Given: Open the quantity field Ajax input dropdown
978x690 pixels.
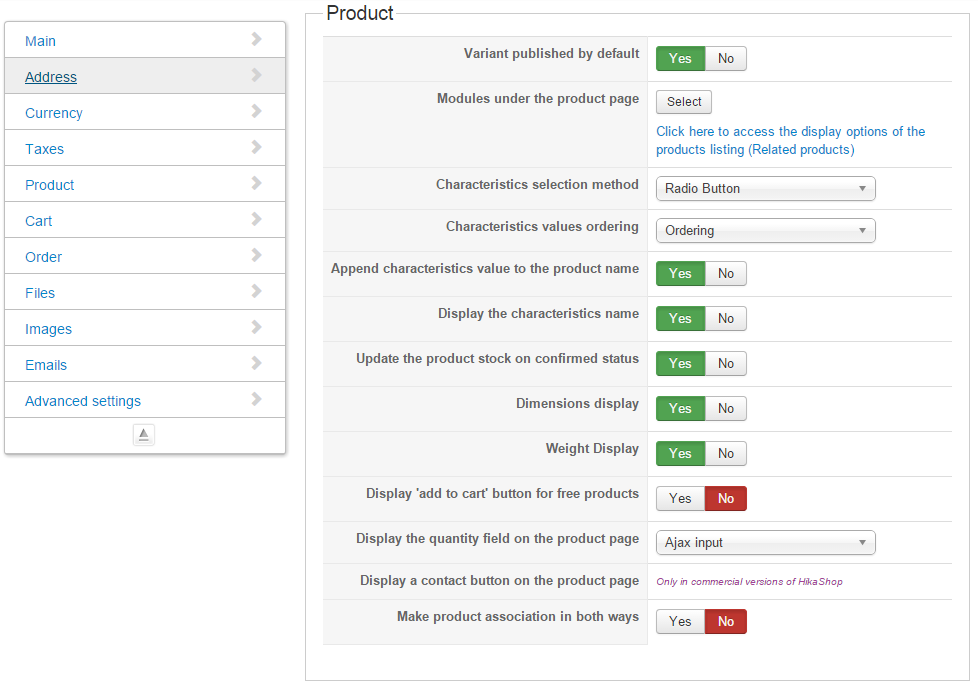Looking at the screenshot, I should [765, 543].
